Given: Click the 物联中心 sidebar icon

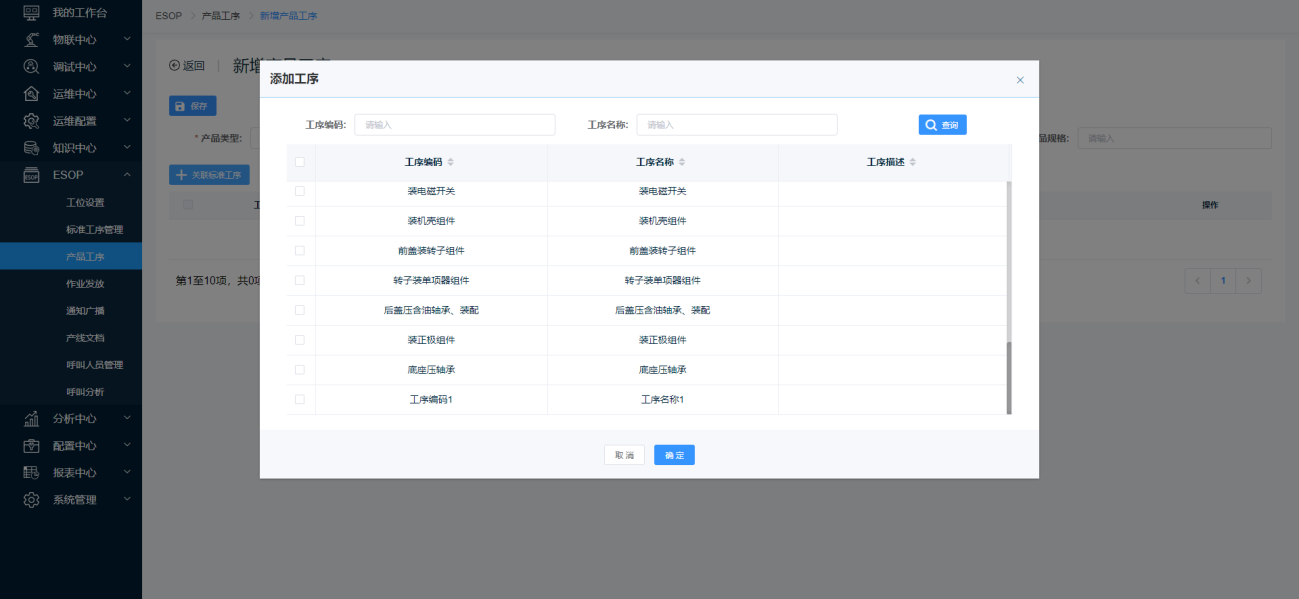Looking at the screenshot, I should (31, 40).
